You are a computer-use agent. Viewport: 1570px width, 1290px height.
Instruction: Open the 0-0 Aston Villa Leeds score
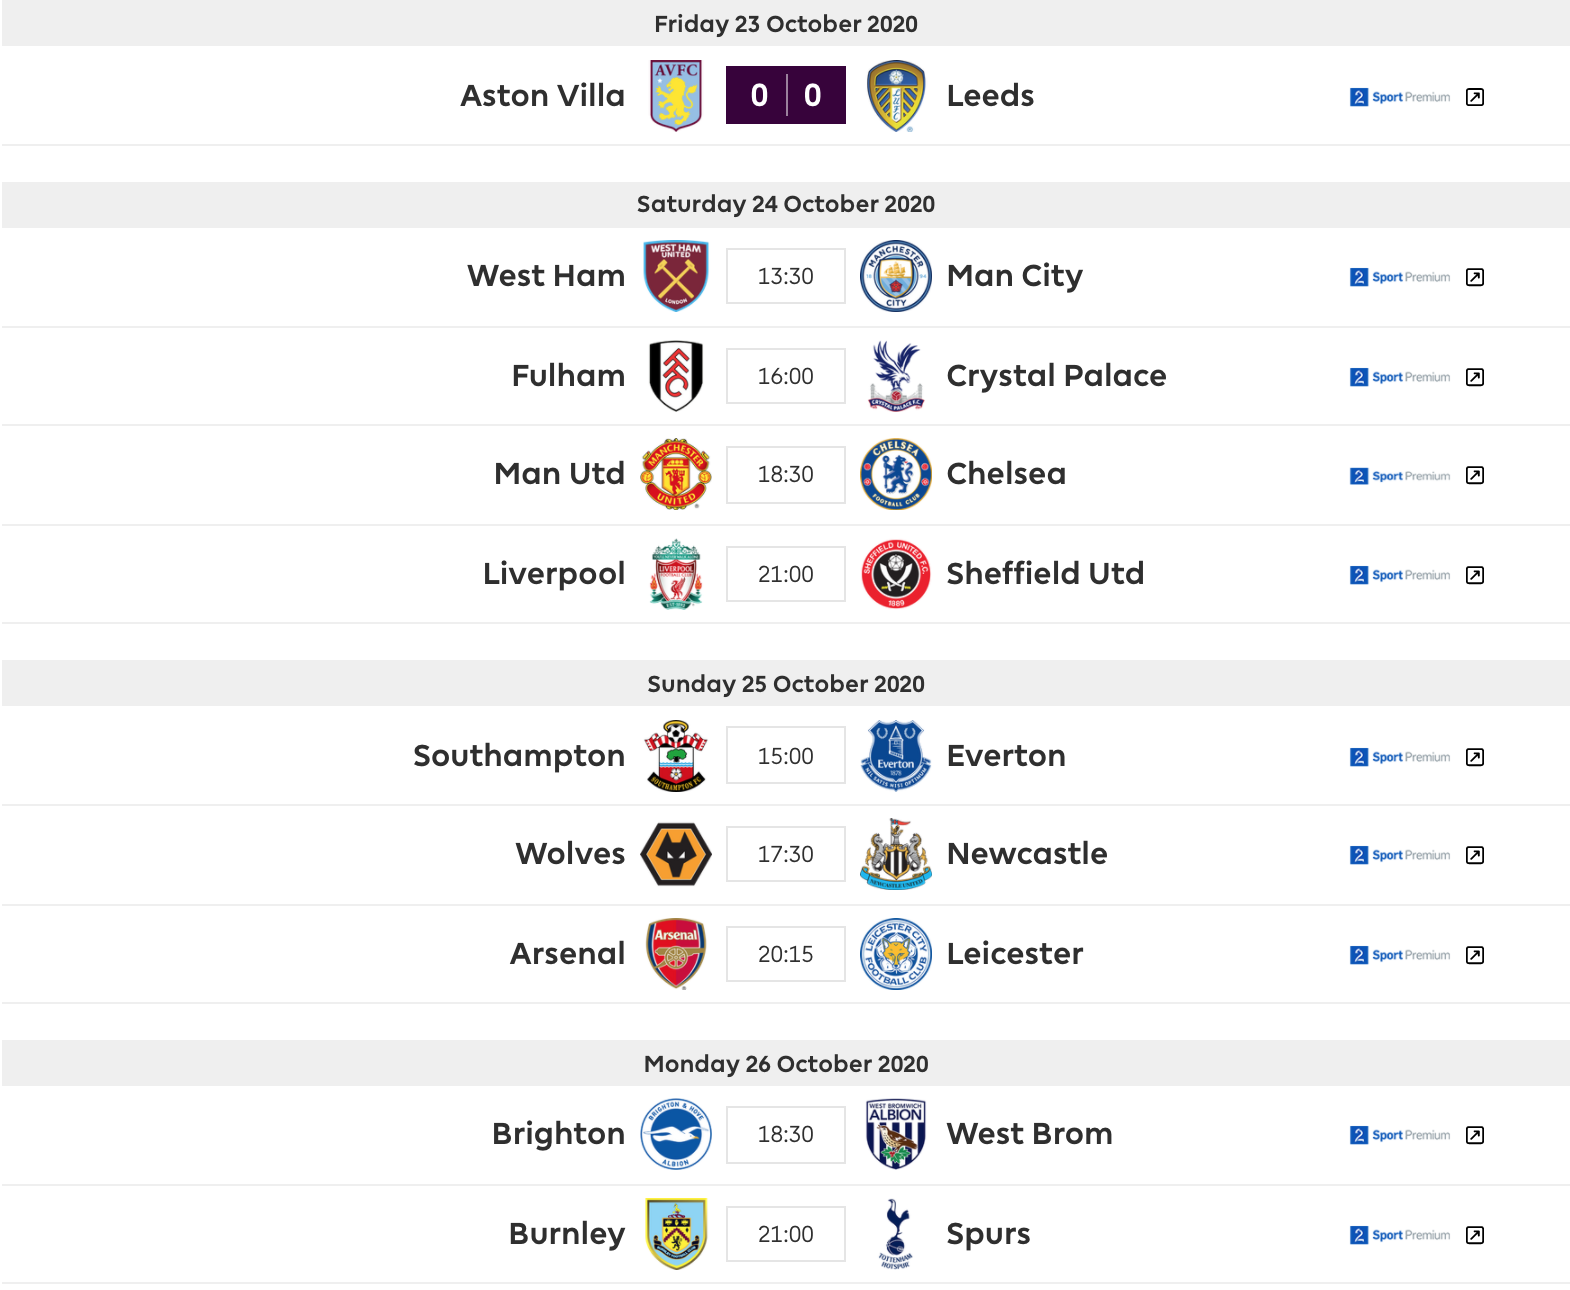coord(786,95)
